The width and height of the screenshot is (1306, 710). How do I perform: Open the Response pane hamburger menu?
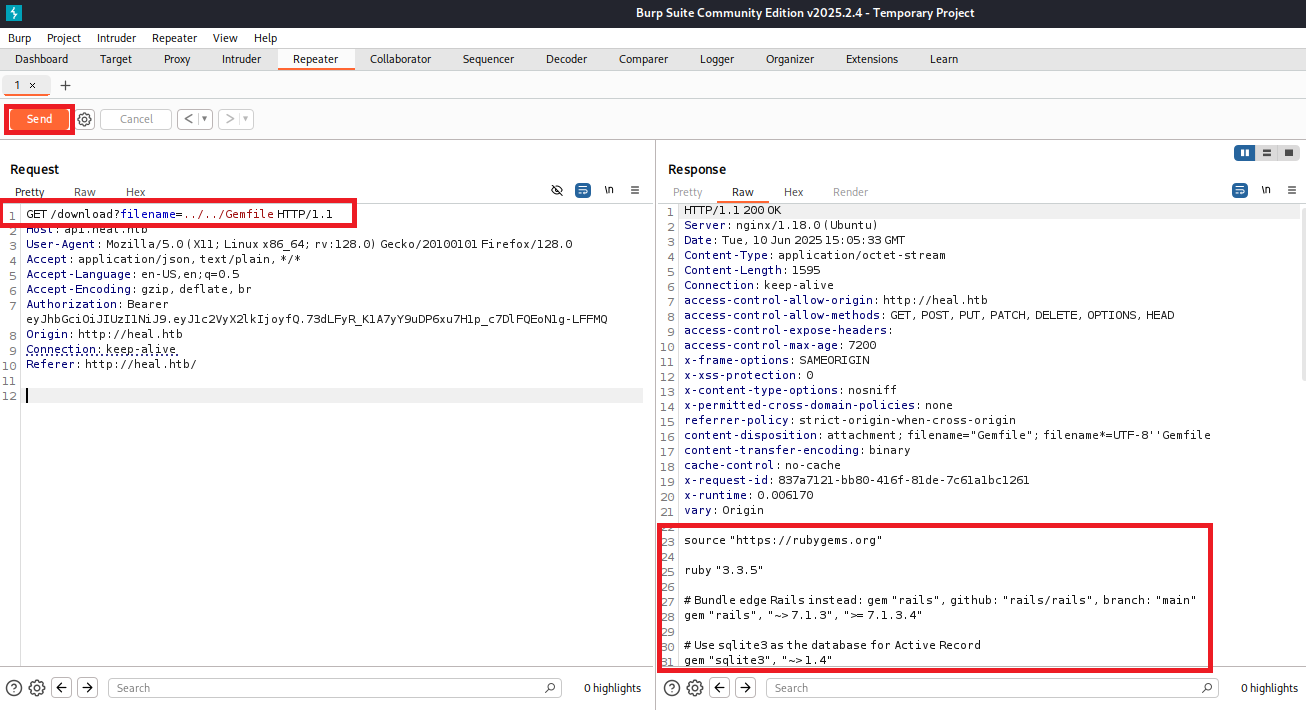(x=1292, y=190)
